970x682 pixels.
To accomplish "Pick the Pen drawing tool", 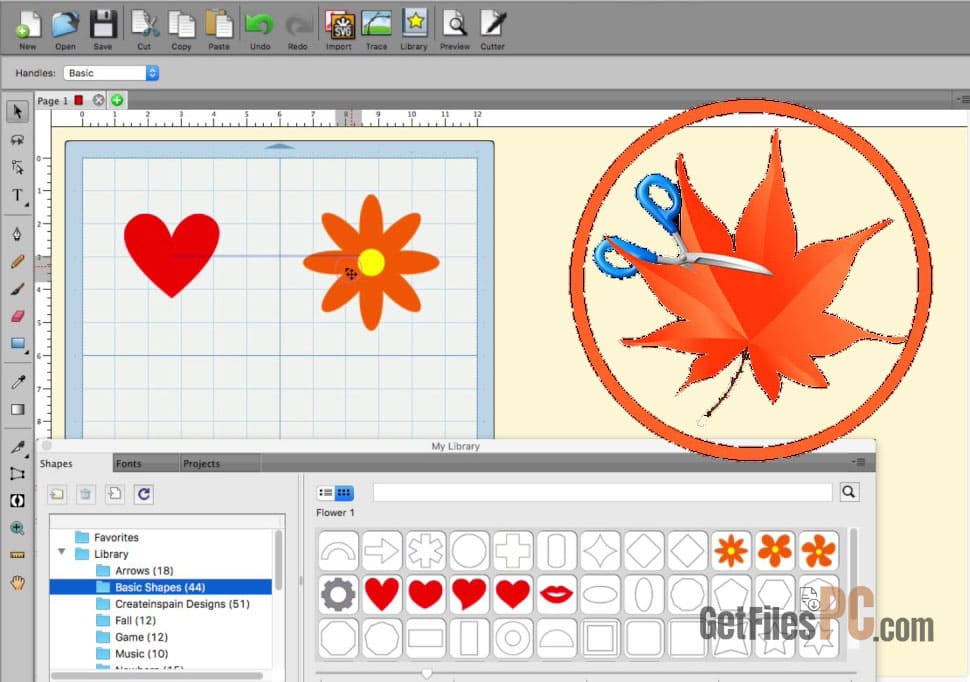I will coord(17,233).
